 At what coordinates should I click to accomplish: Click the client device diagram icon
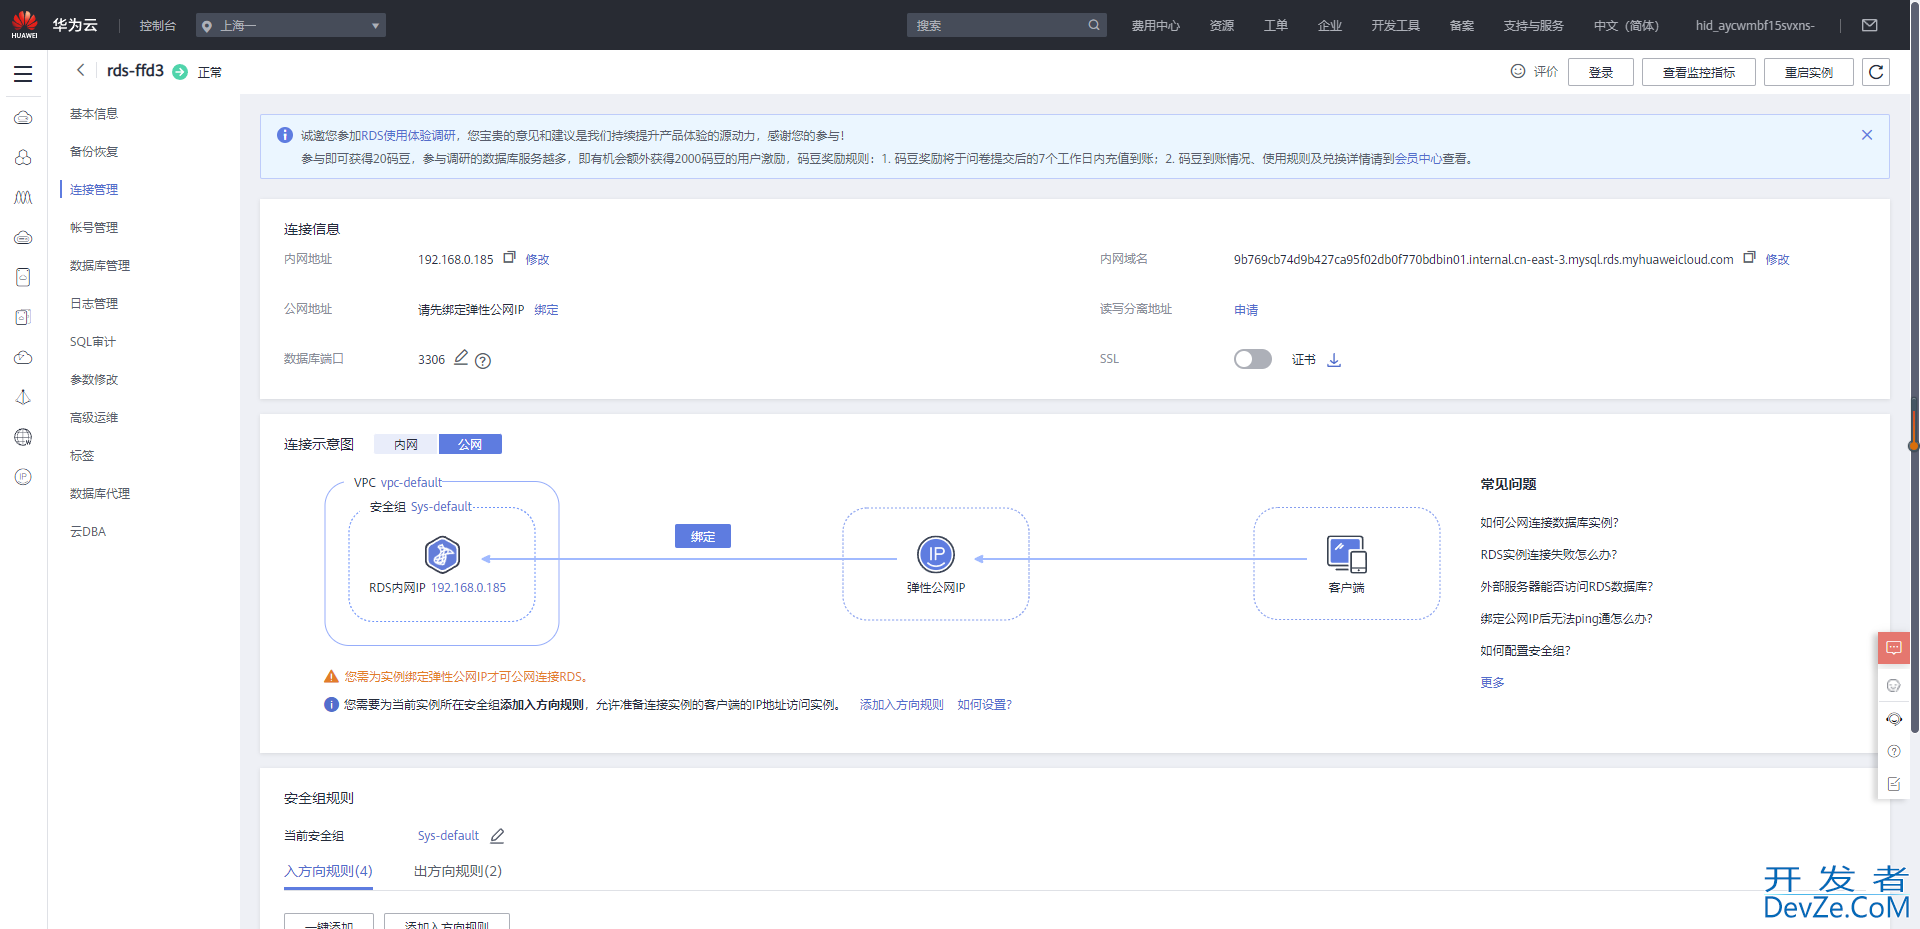[x=1346, y=554]
